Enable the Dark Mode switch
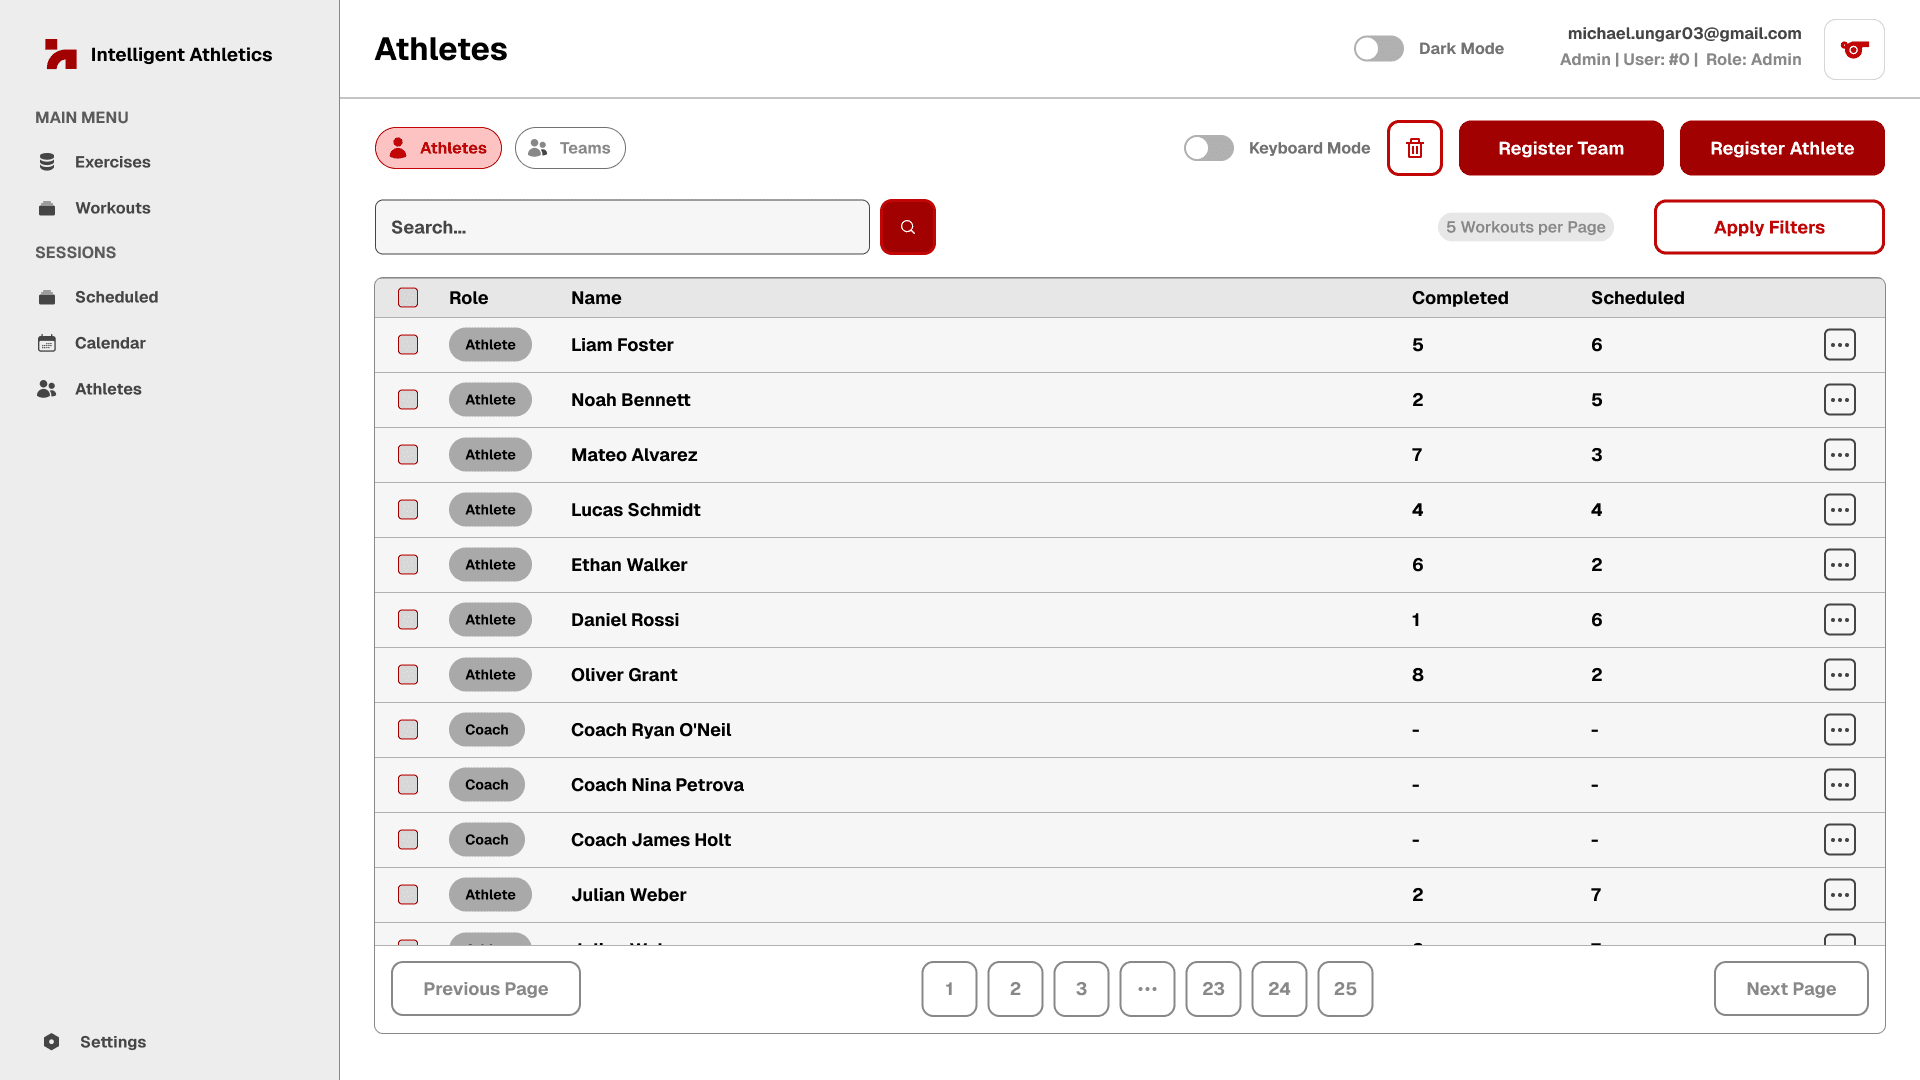Screen dimensions: 1920x1080 pyautogui.click(x=1378, y=48)
